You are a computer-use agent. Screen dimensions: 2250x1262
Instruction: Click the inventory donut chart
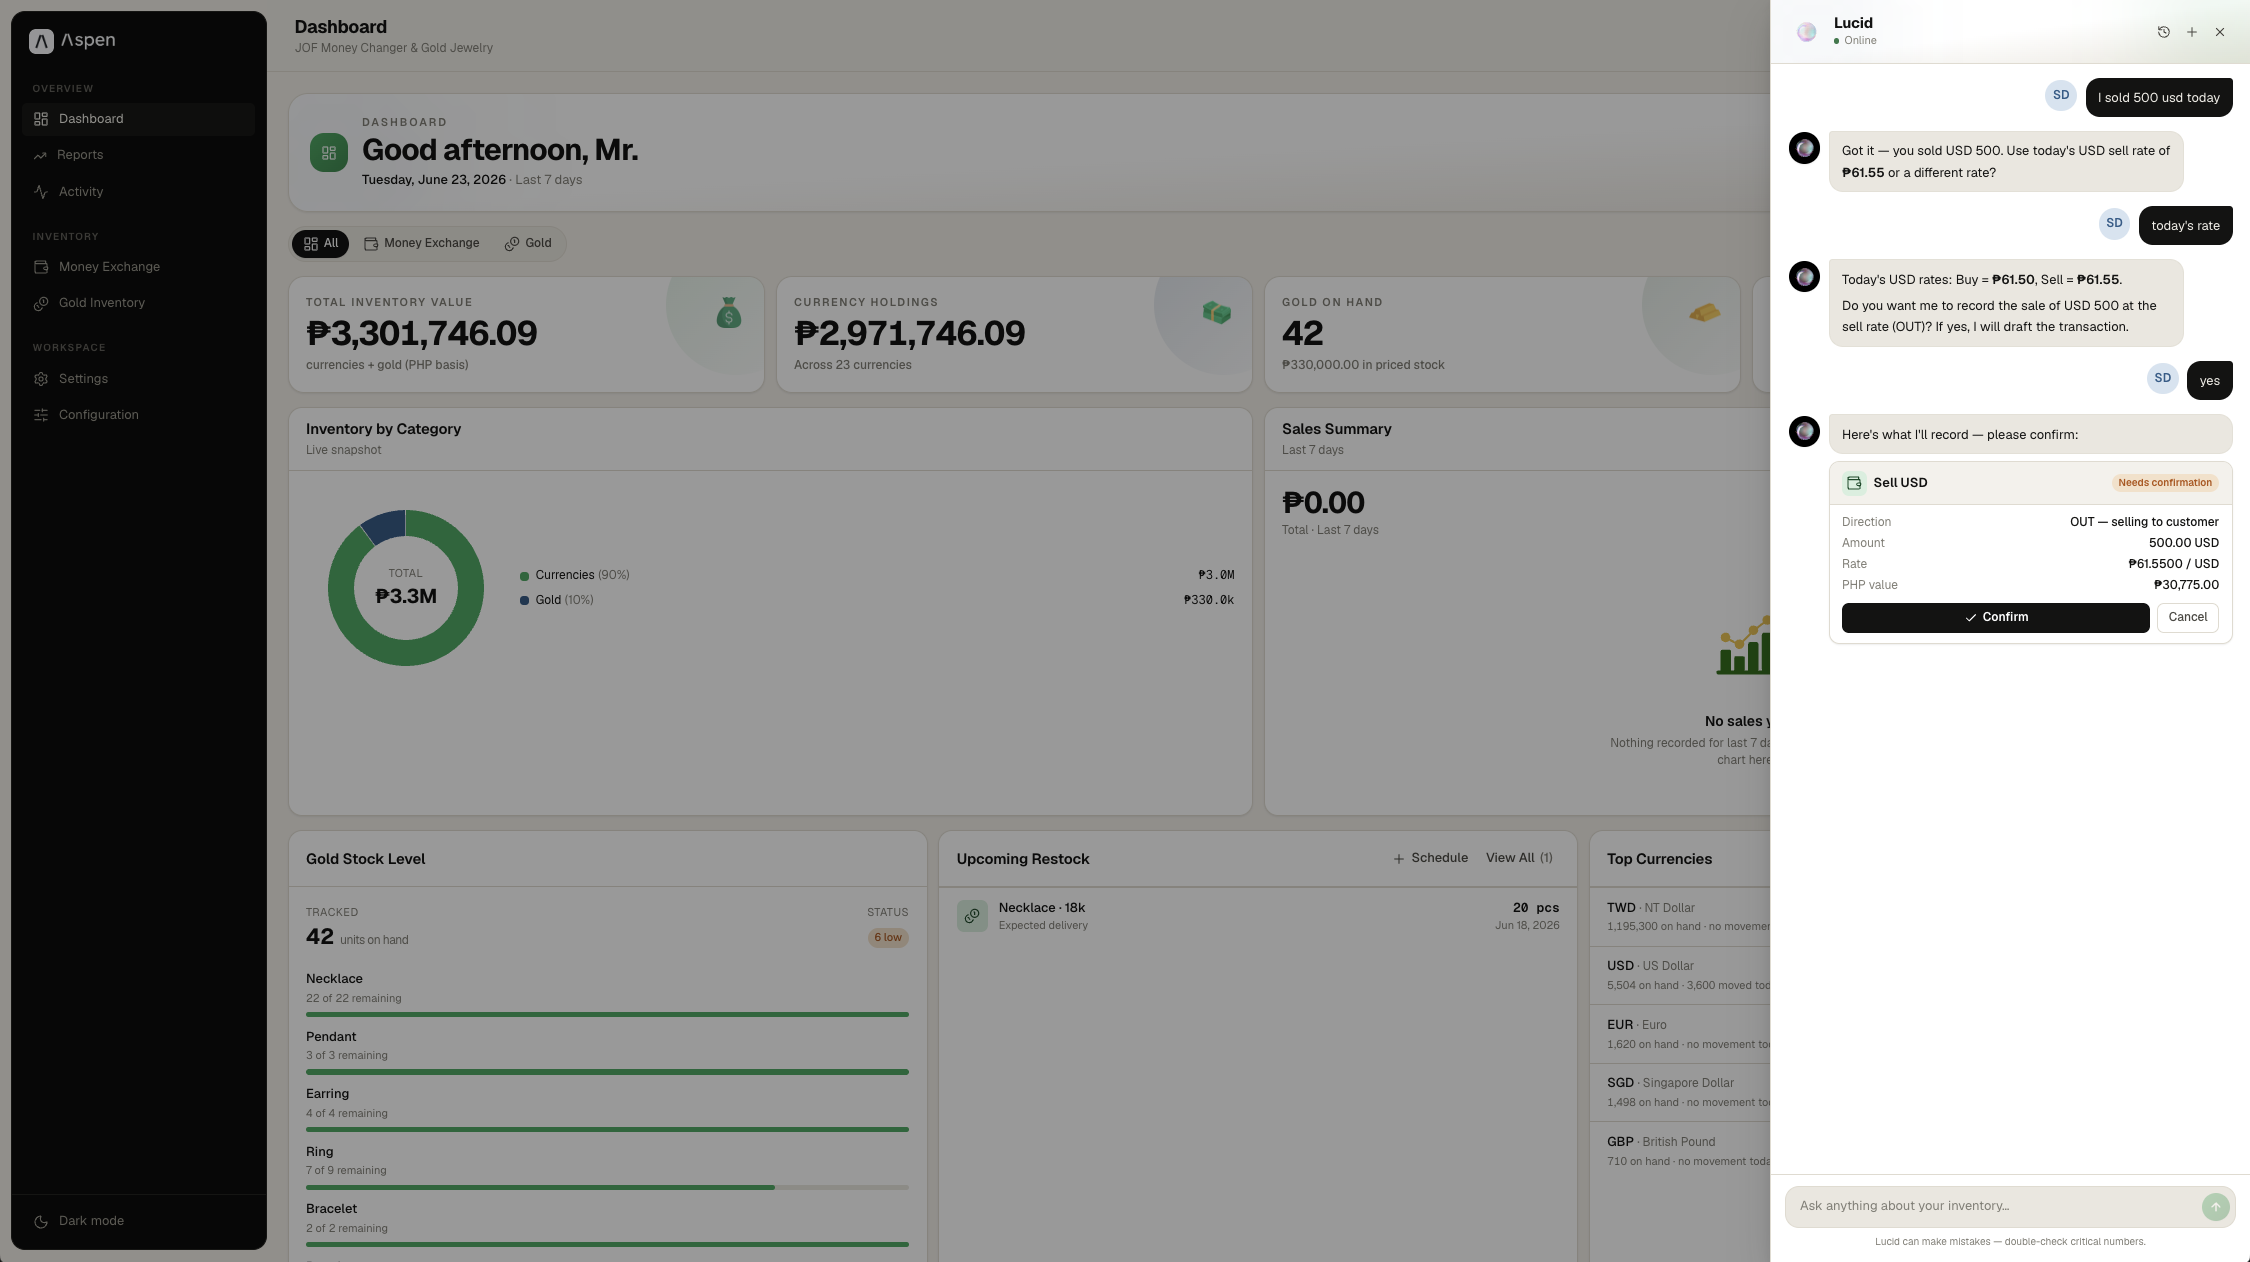point(406,588)
